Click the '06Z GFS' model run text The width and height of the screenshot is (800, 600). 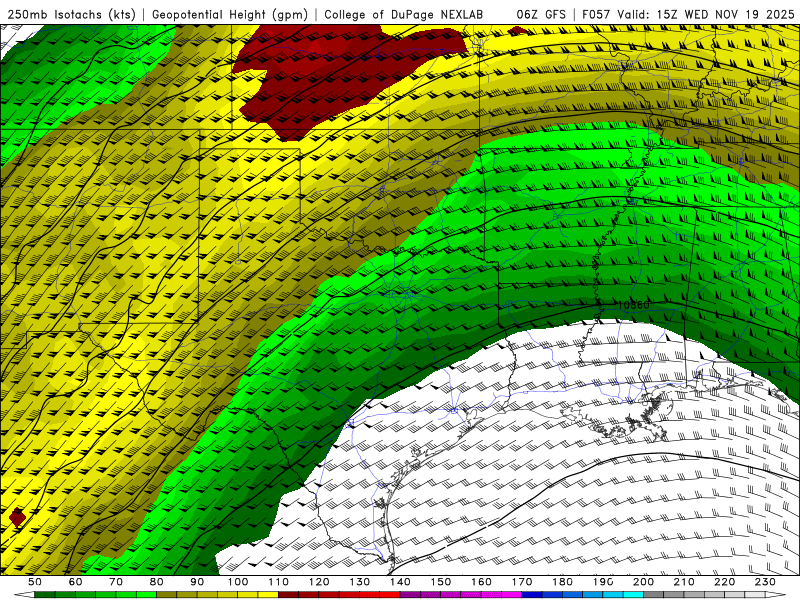(541, 14)
